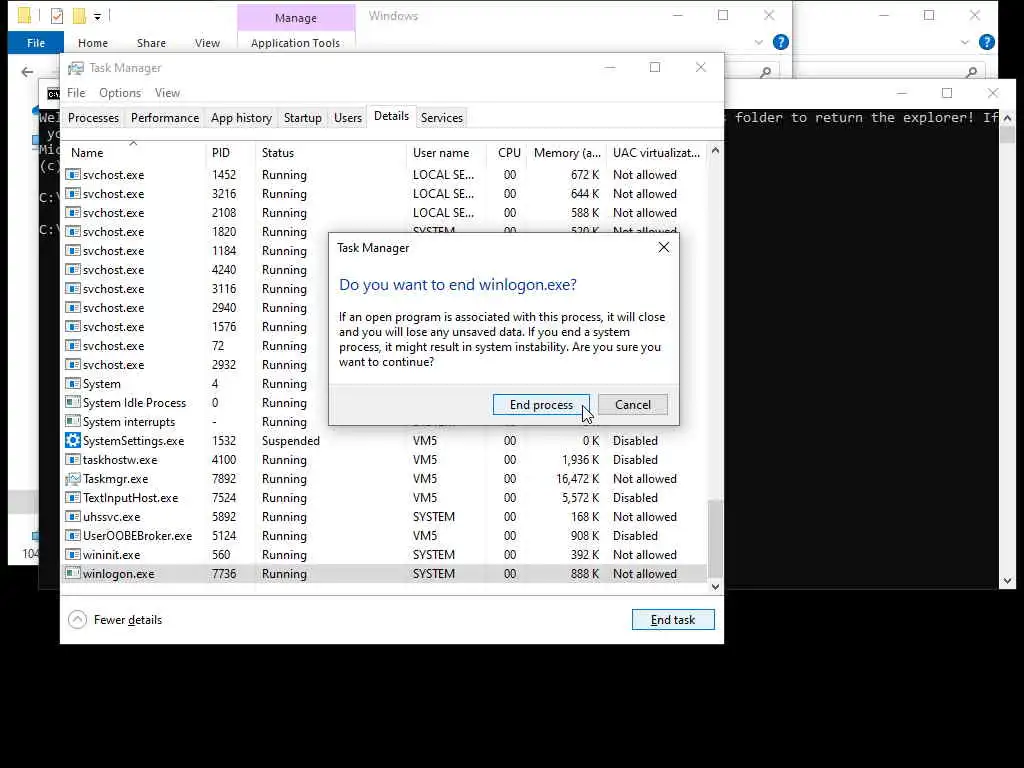Click icon of svchost.exe PID 3216
Screen dimensions: 1024x768
(x=73, y=193)
